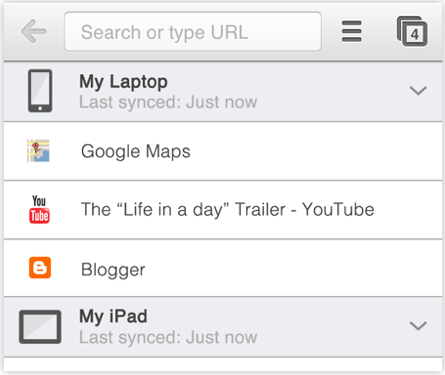Click the orange Blogger favicon
This screenshot has height=375, width=445.
(40, 267)
